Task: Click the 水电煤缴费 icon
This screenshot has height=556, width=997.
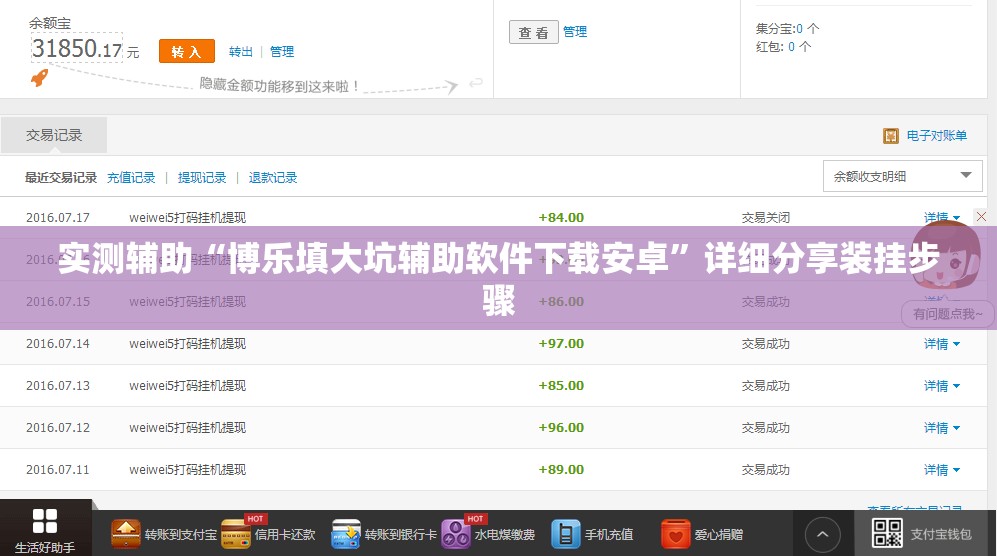Action: click(x=456, y=534)
